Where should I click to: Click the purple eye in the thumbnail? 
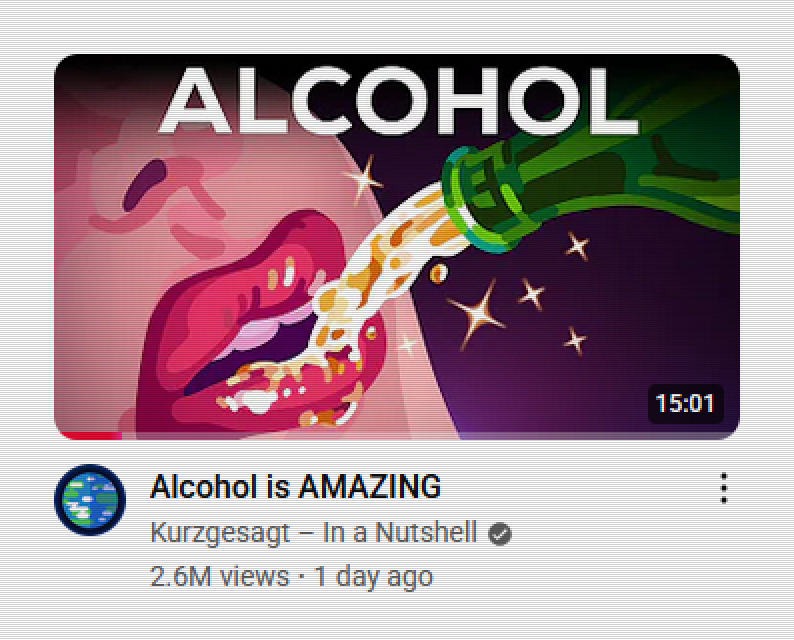point(144,185)
